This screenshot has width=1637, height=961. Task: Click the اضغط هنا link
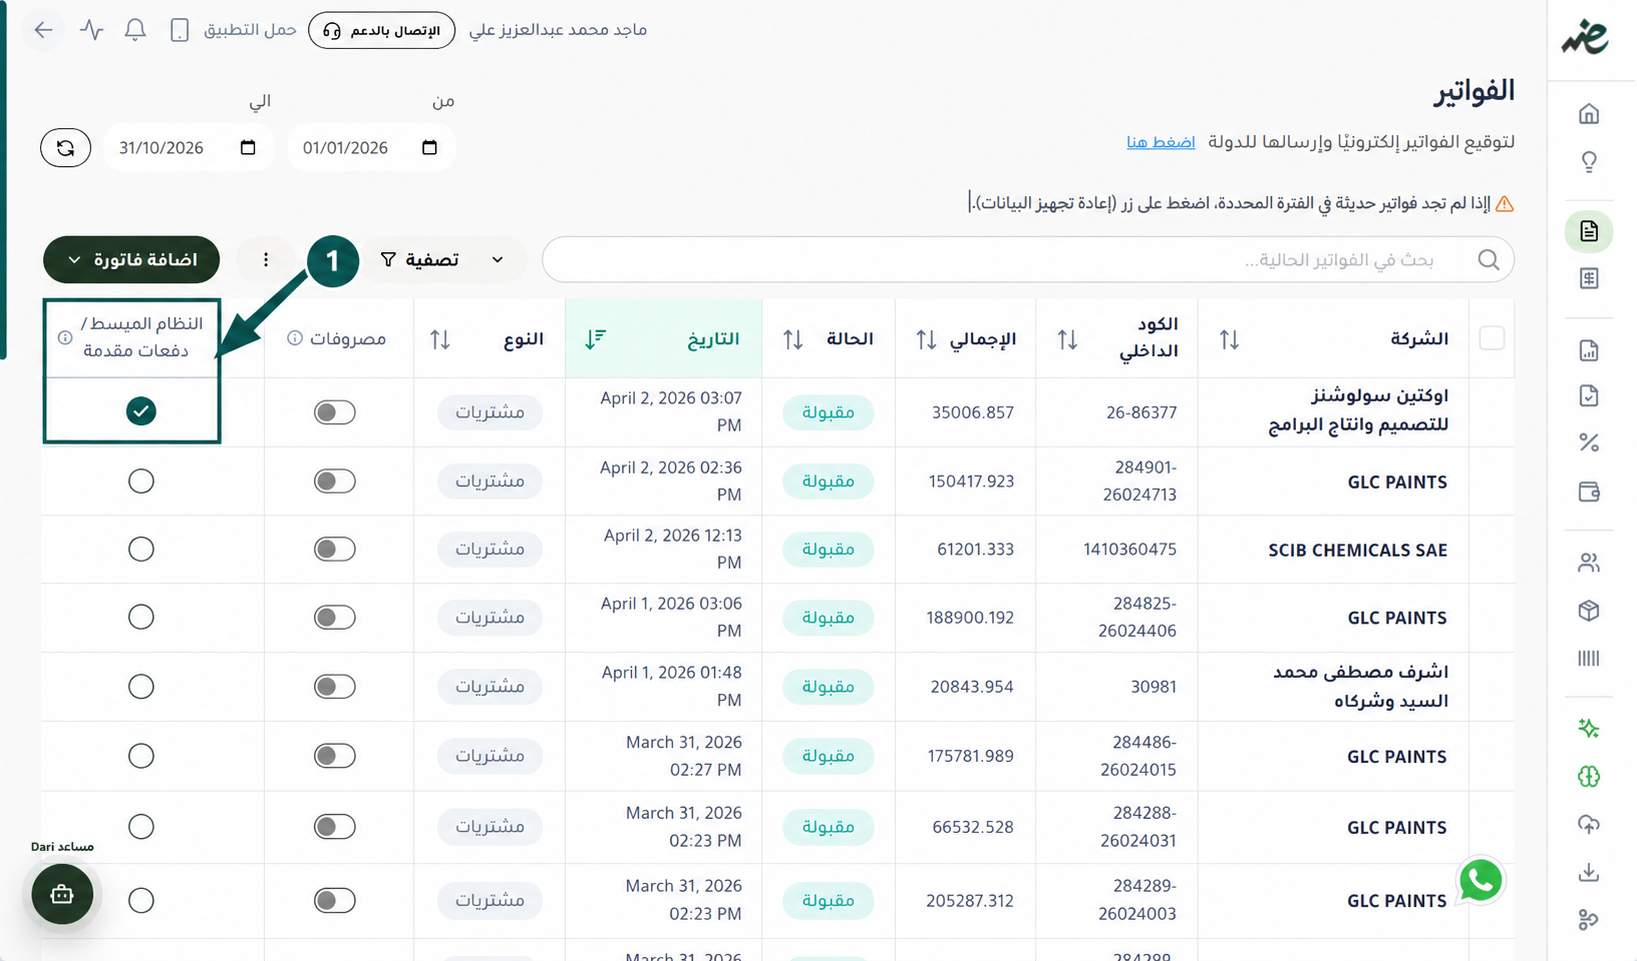pyautogui.click(x=1160, y=142)
